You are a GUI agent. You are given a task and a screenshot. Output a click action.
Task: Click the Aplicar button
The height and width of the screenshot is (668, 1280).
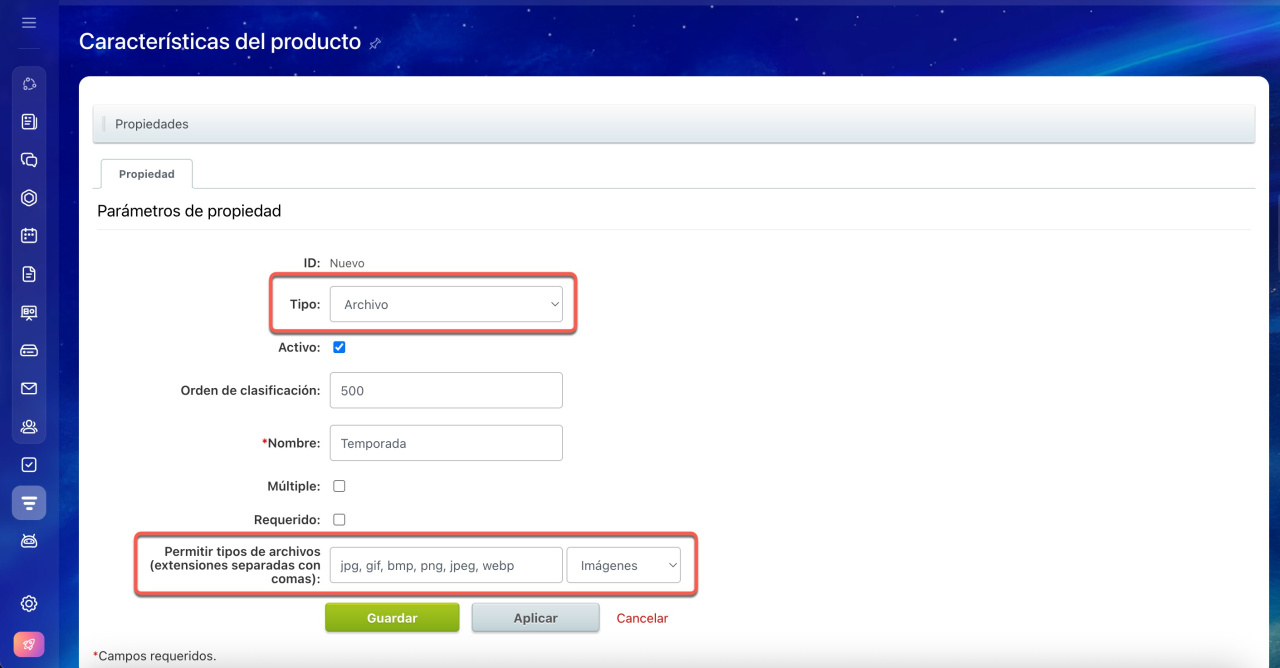(x=535, y=618)
